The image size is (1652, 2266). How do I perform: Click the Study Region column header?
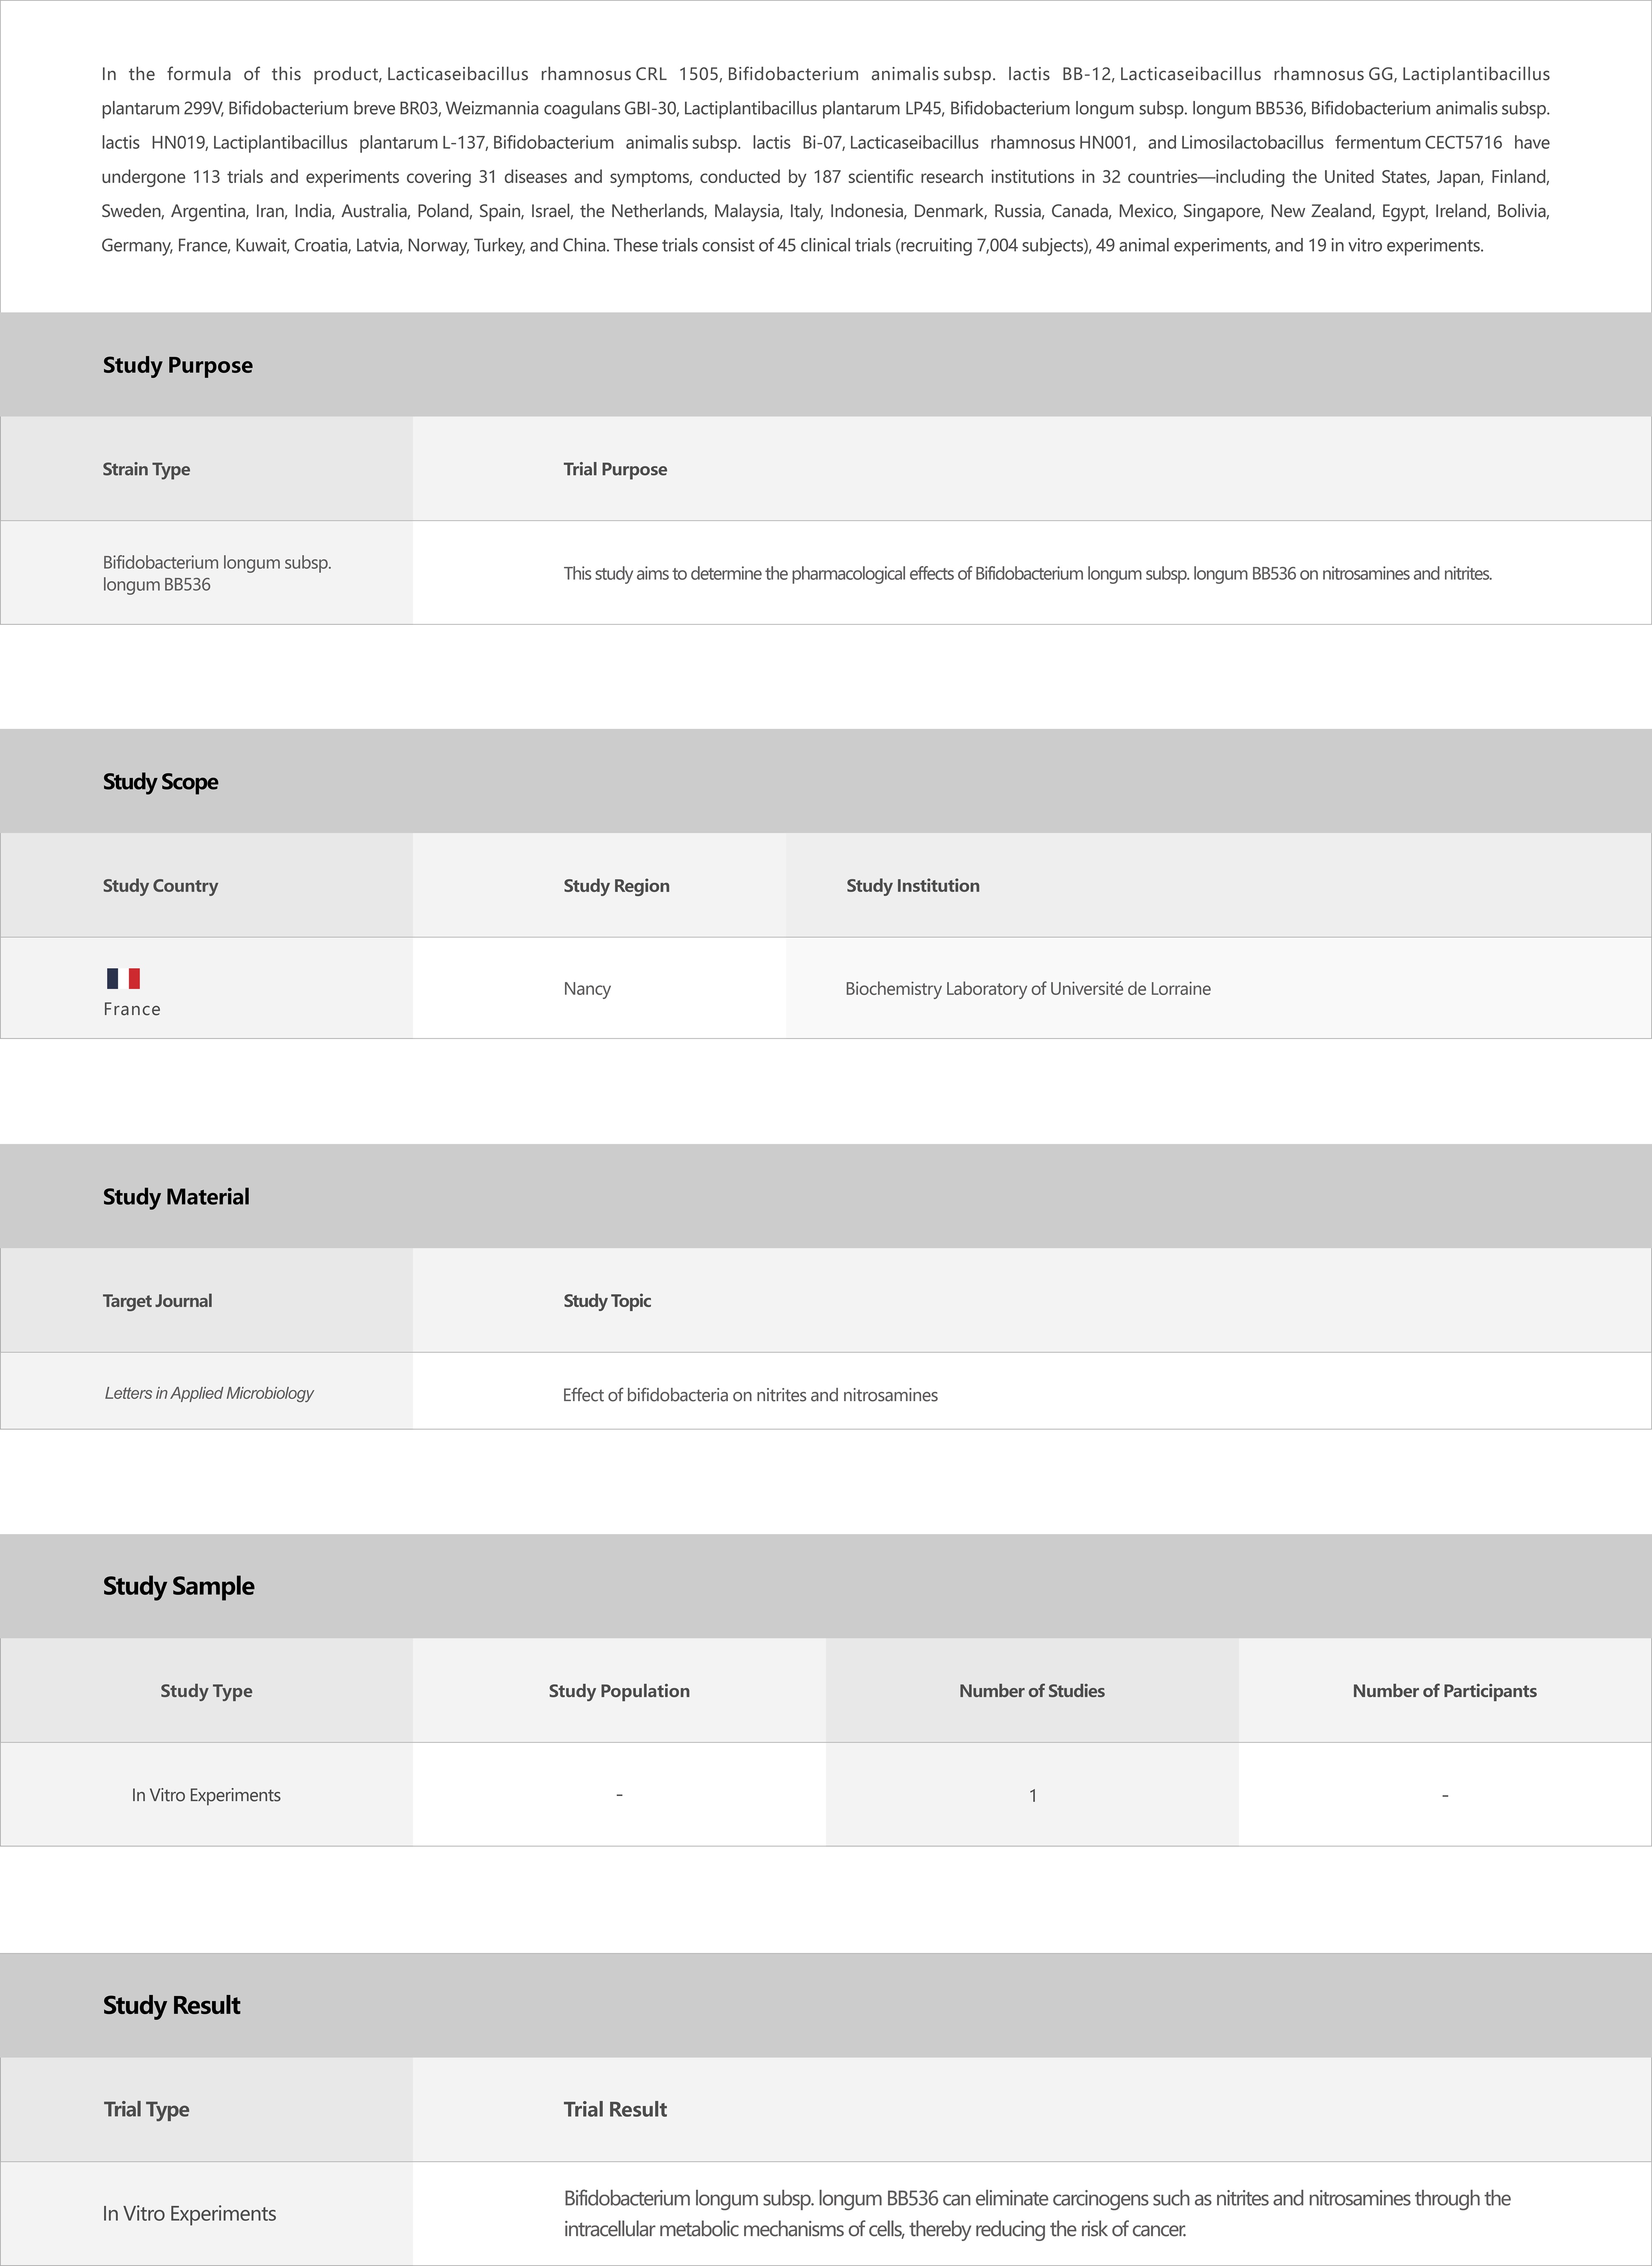pyautogui.click(x=616, y=885)
